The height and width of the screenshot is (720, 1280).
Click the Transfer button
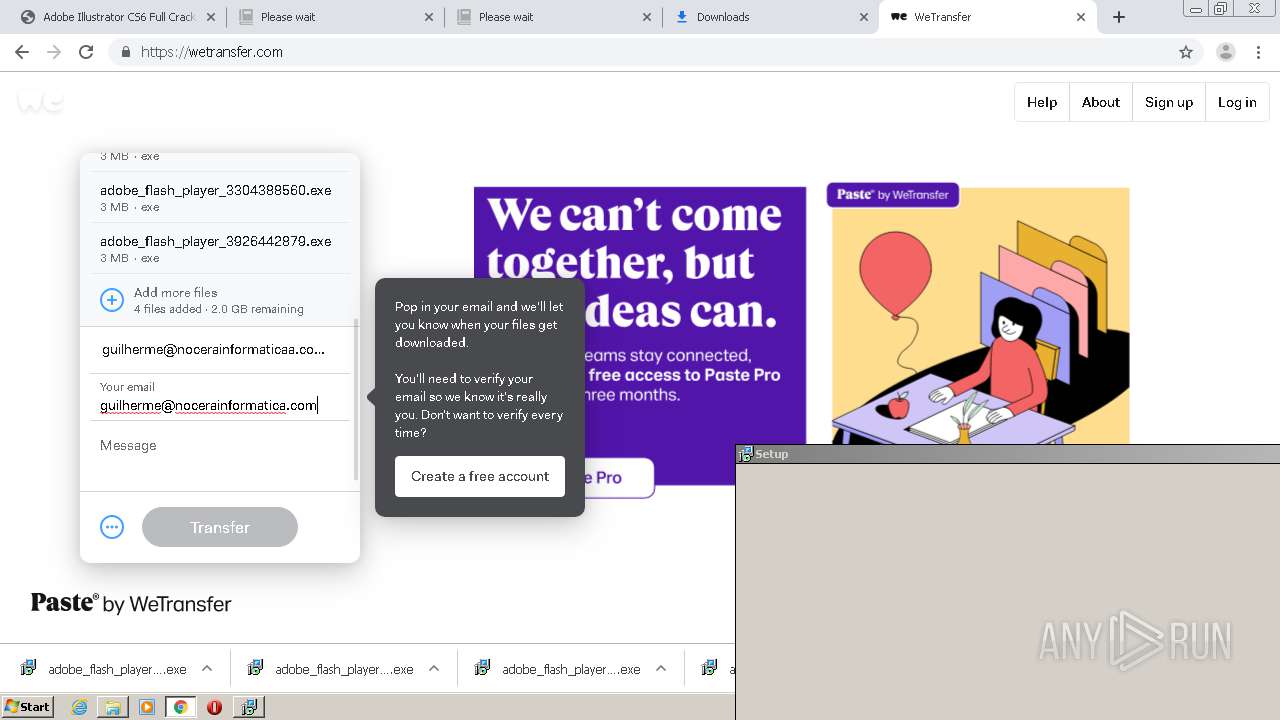coord(220,527)
